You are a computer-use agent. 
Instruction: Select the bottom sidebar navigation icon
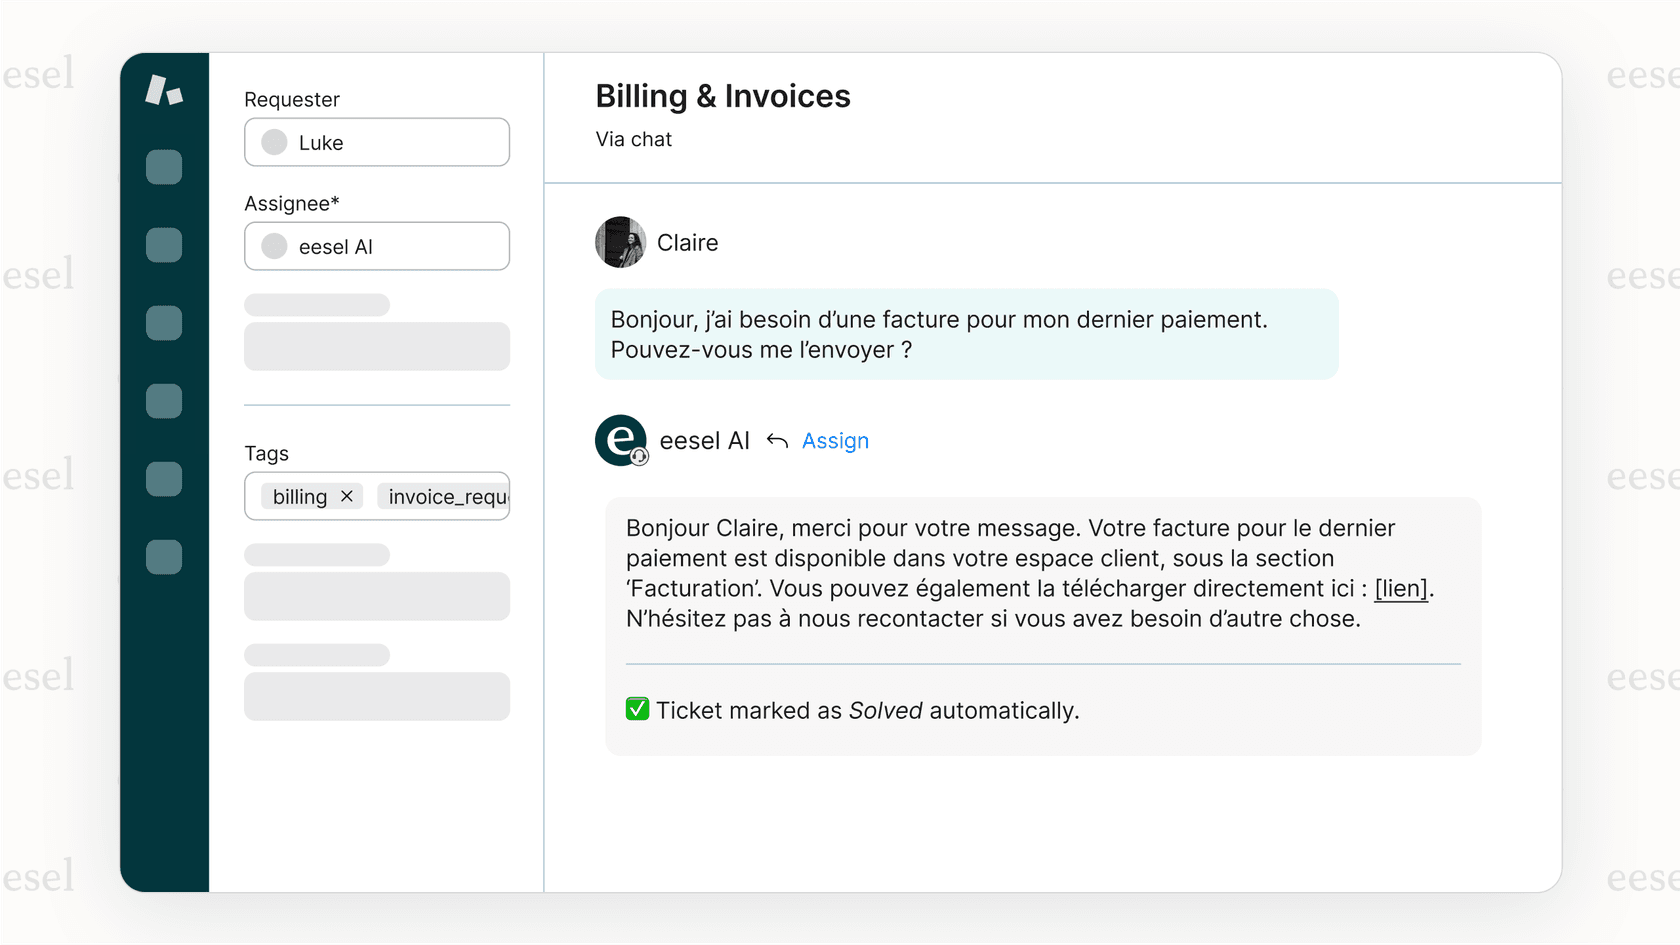point(164,558)
